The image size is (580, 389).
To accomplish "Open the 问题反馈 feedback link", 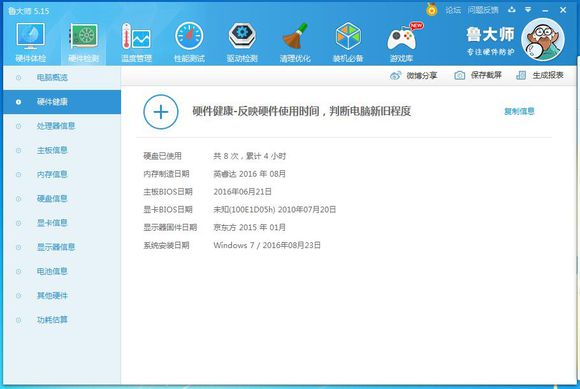I will tap(482, 10).
